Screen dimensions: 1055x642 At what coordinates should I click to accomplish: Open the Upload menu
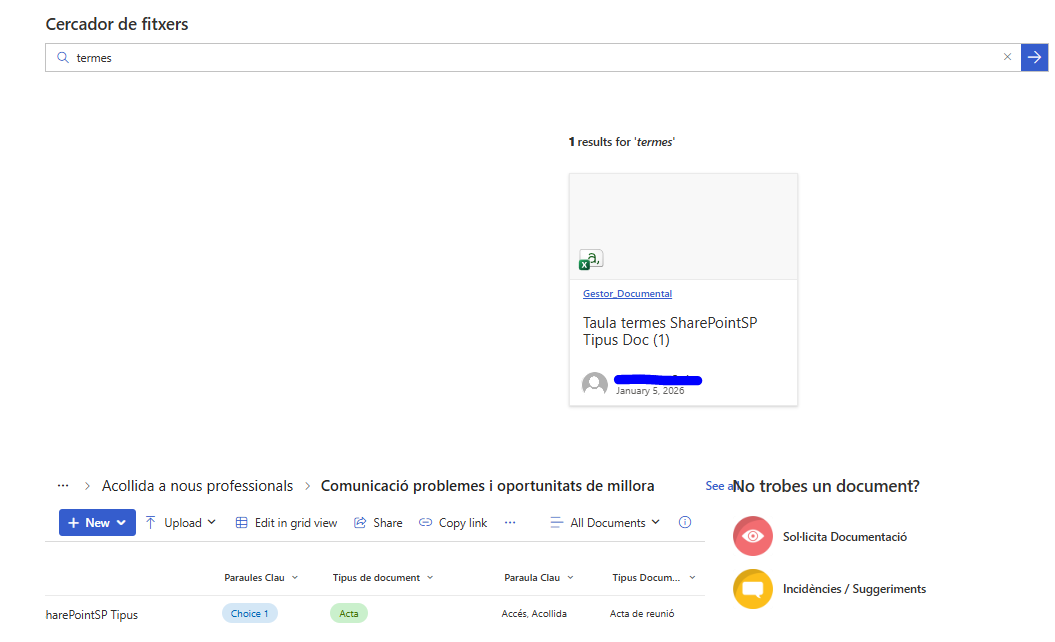[x=180, y=523]
